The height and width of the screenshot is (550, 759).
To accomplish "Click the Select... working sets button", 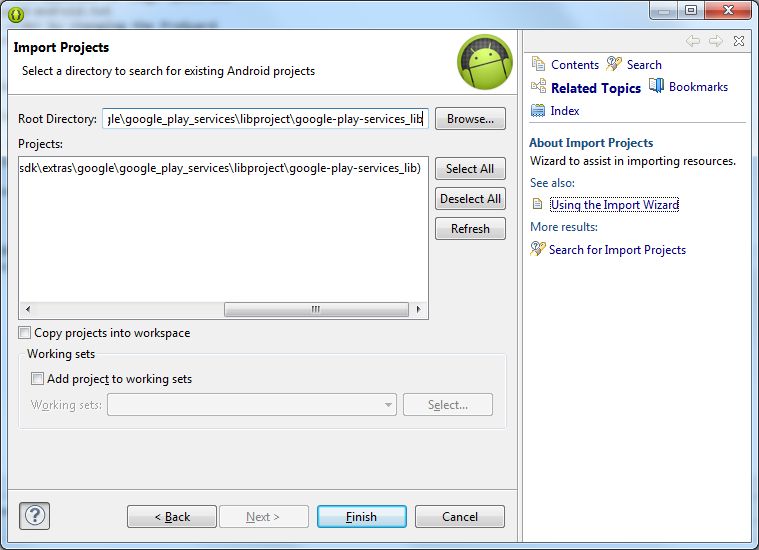I will [x=448, y=405].
